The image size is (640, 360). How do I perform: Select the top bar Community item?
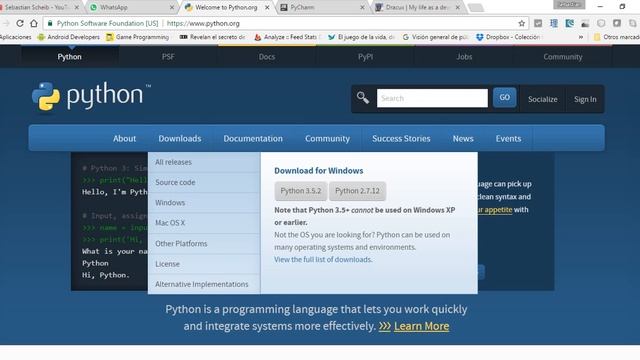tap(562, 57)
